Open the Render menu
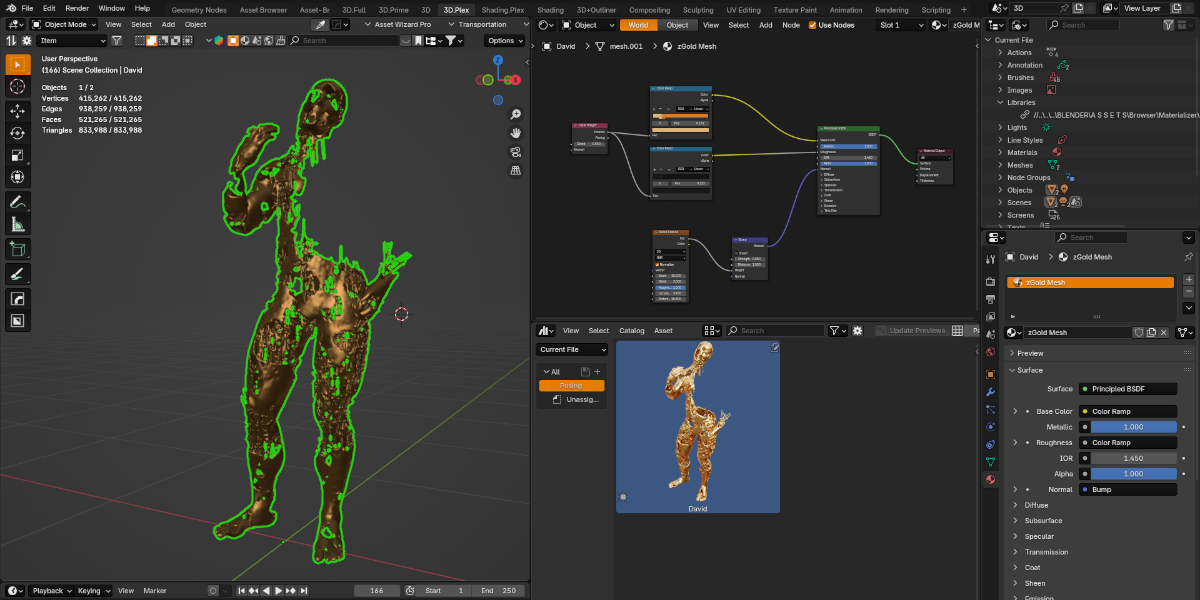1200x600 pixels. point(77,8)
